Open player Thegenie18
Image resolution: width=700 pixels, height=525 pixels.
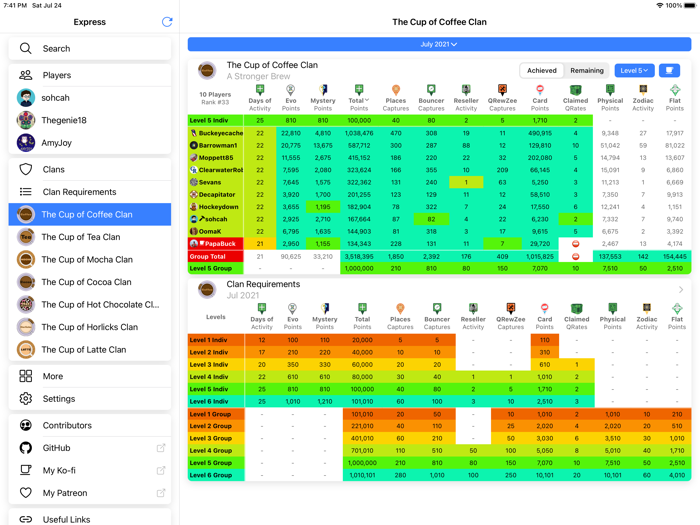coord(64,120)
